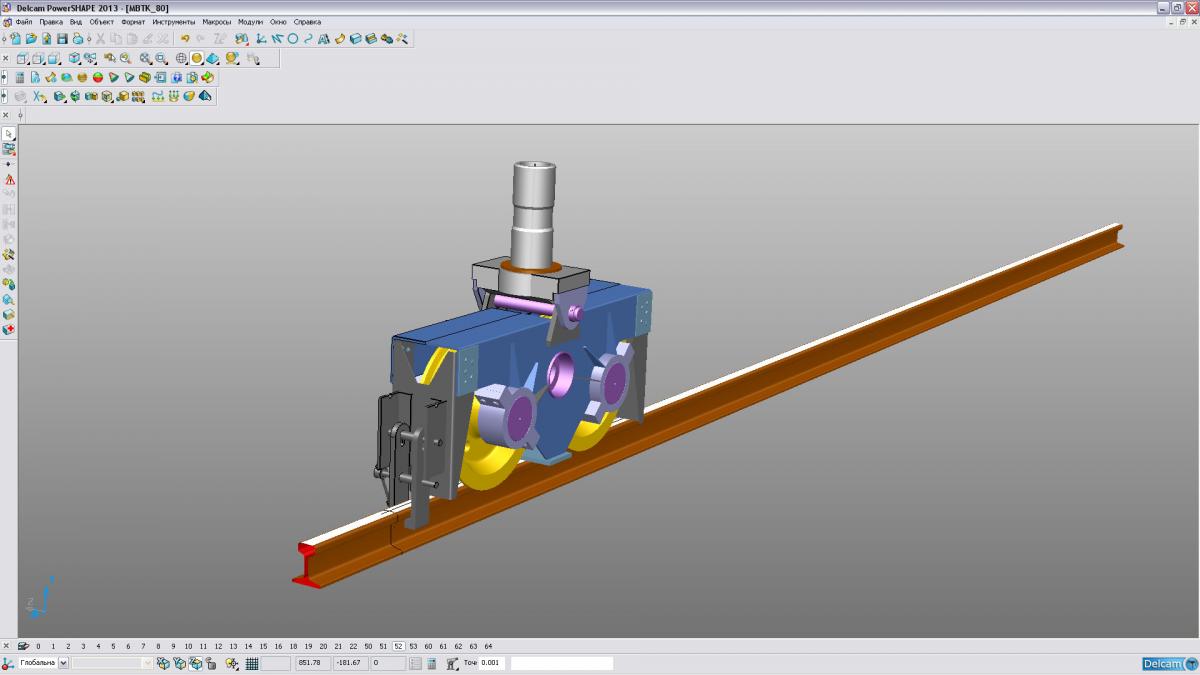Open the Объект menu
Screen dimensions: 1200x675
coord(101,21)
